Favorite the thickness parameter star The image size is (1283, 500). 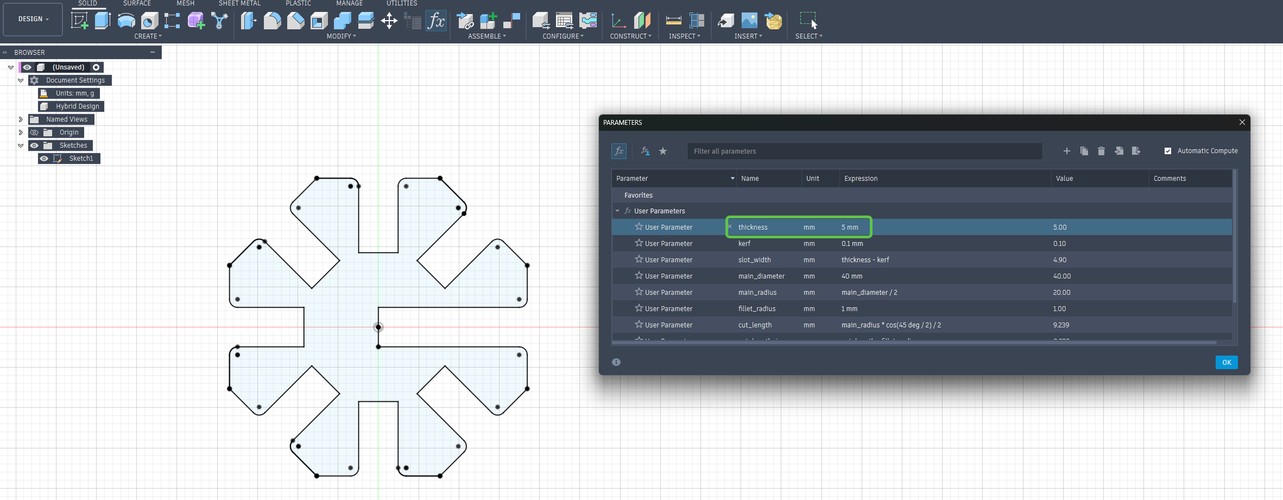pyautogui.click(x=639, y=227)
